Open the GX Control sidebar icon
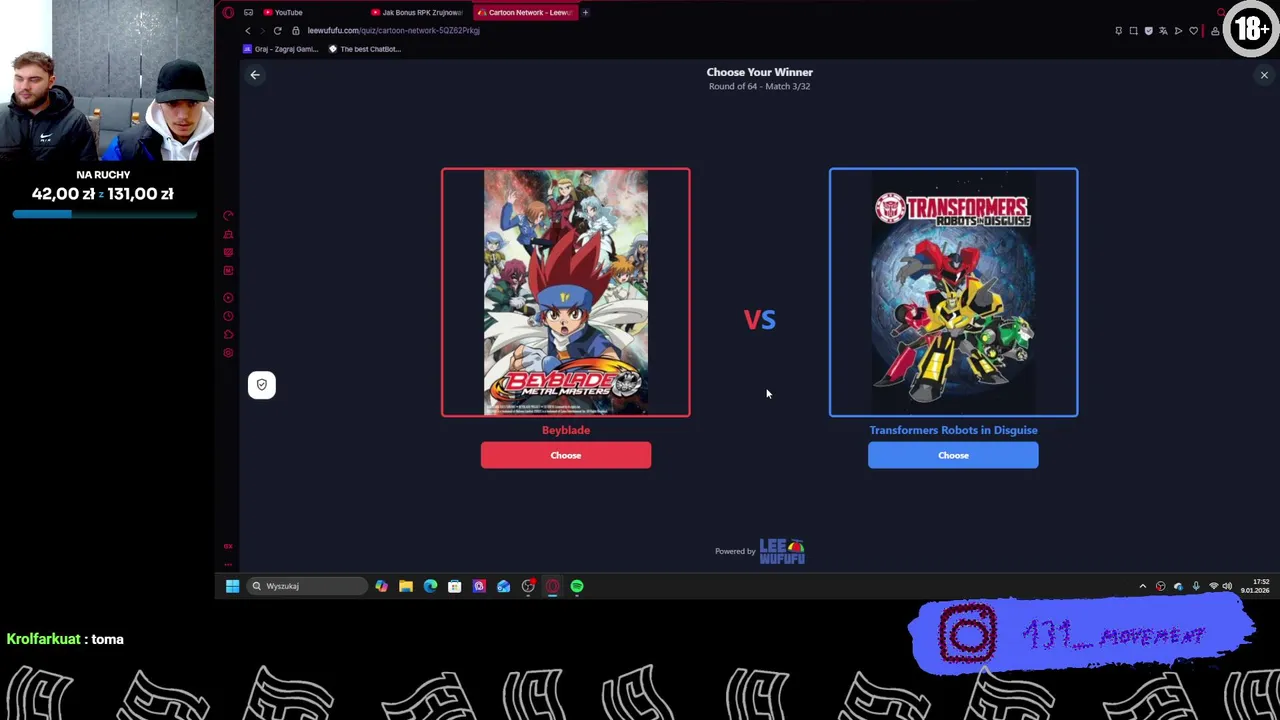 tap(228, 215)
